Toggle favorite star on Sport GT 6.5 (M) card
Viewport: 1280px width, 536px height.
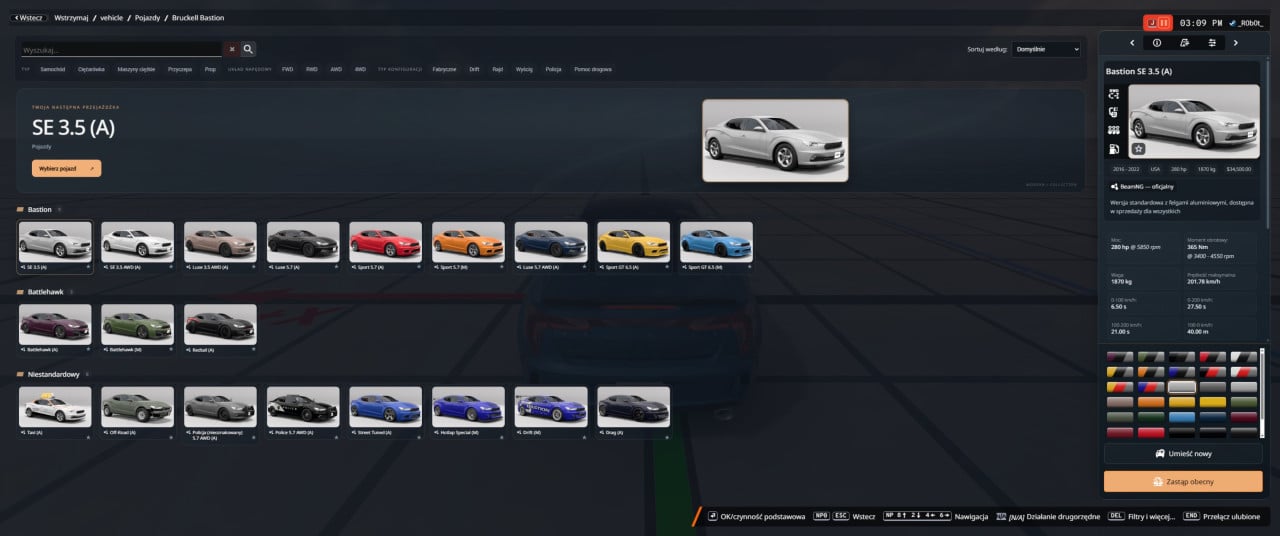pyautogui.click(x=749, y=268)
